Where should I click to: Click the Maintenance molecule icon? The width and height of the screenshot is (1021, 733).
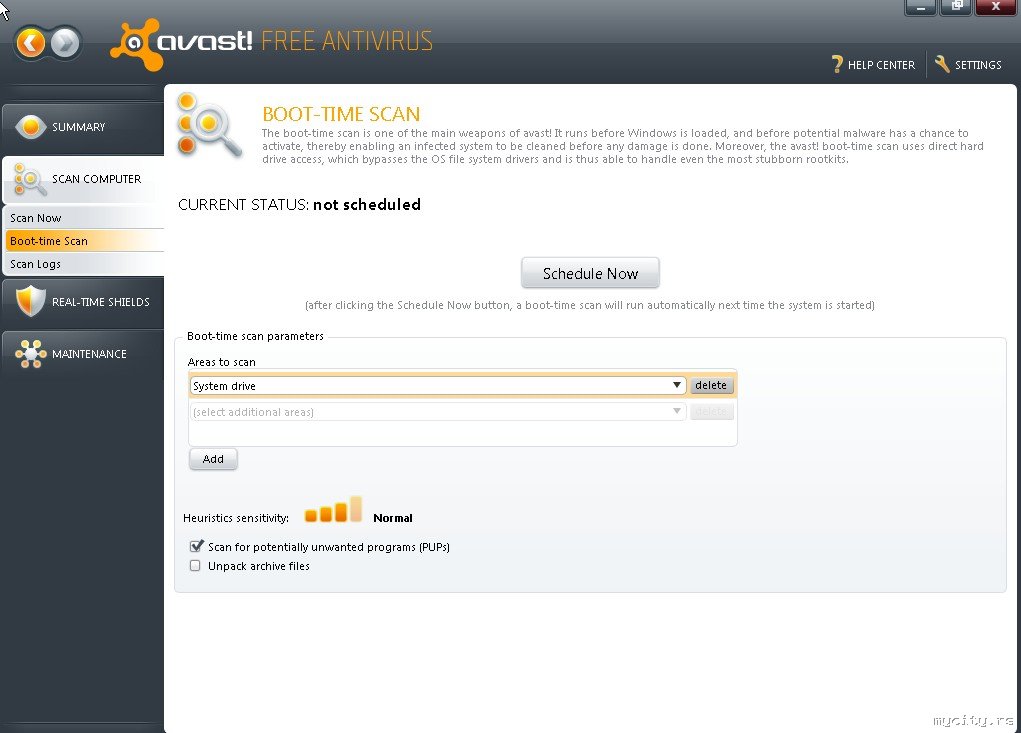click(x=31, y=353)
